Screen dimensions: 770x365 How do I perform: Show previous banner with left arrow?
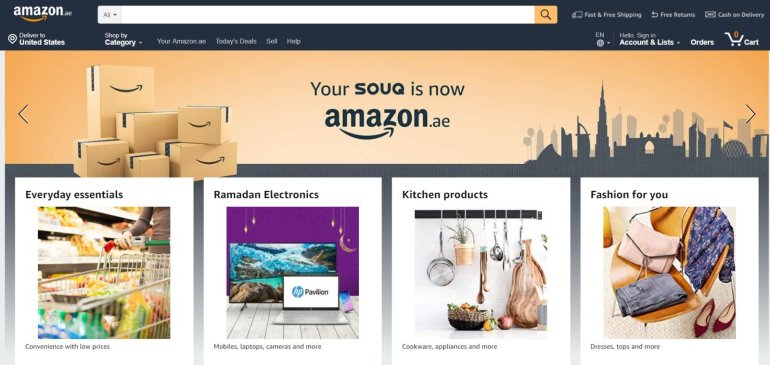coord(24,114)
